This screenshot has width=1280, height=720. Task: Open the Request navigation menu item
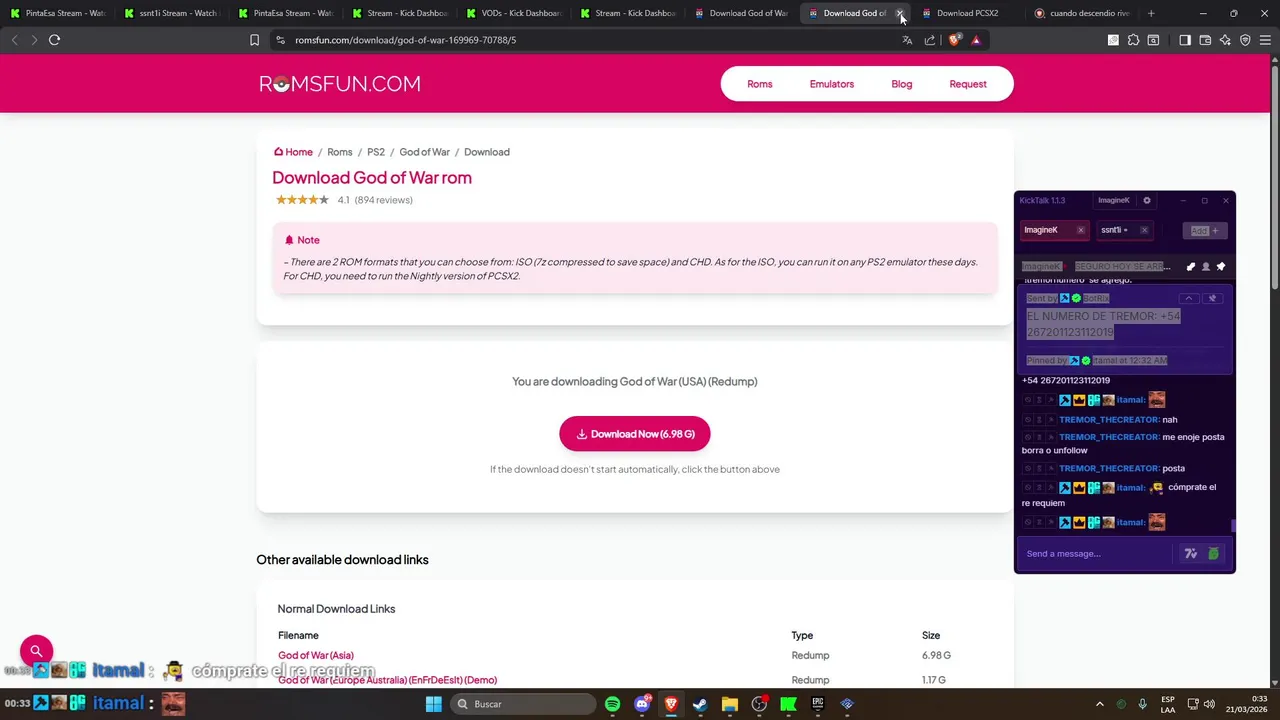click(968, 84)
